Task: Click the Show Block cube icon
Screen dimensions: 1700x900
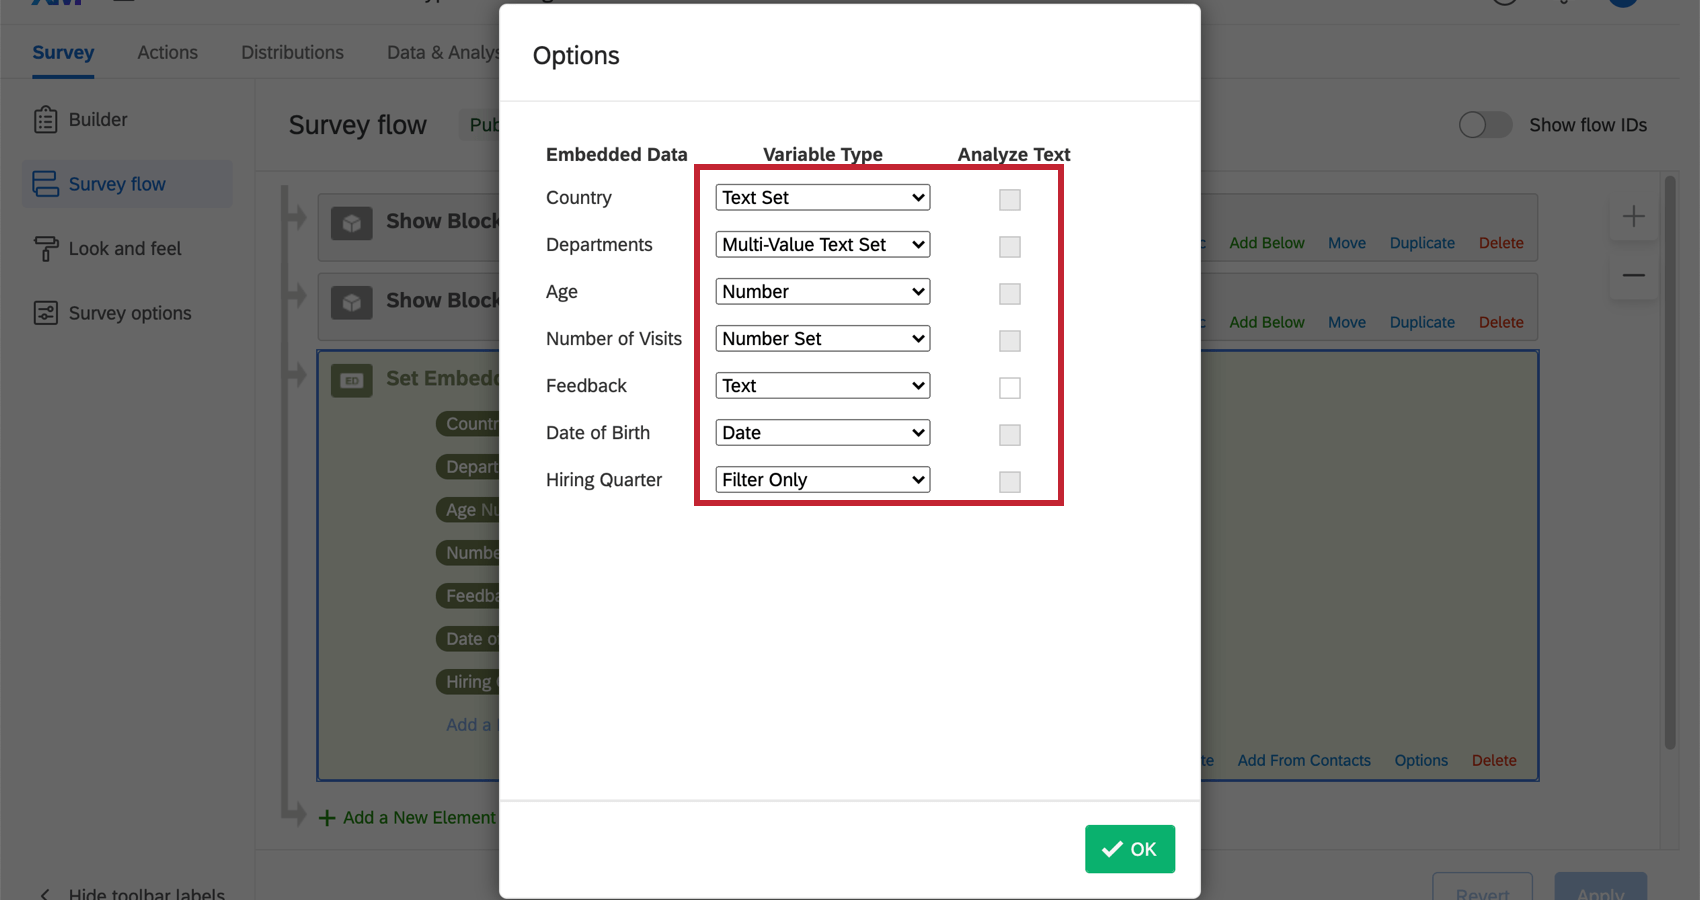Action: (x=352, y=222)
